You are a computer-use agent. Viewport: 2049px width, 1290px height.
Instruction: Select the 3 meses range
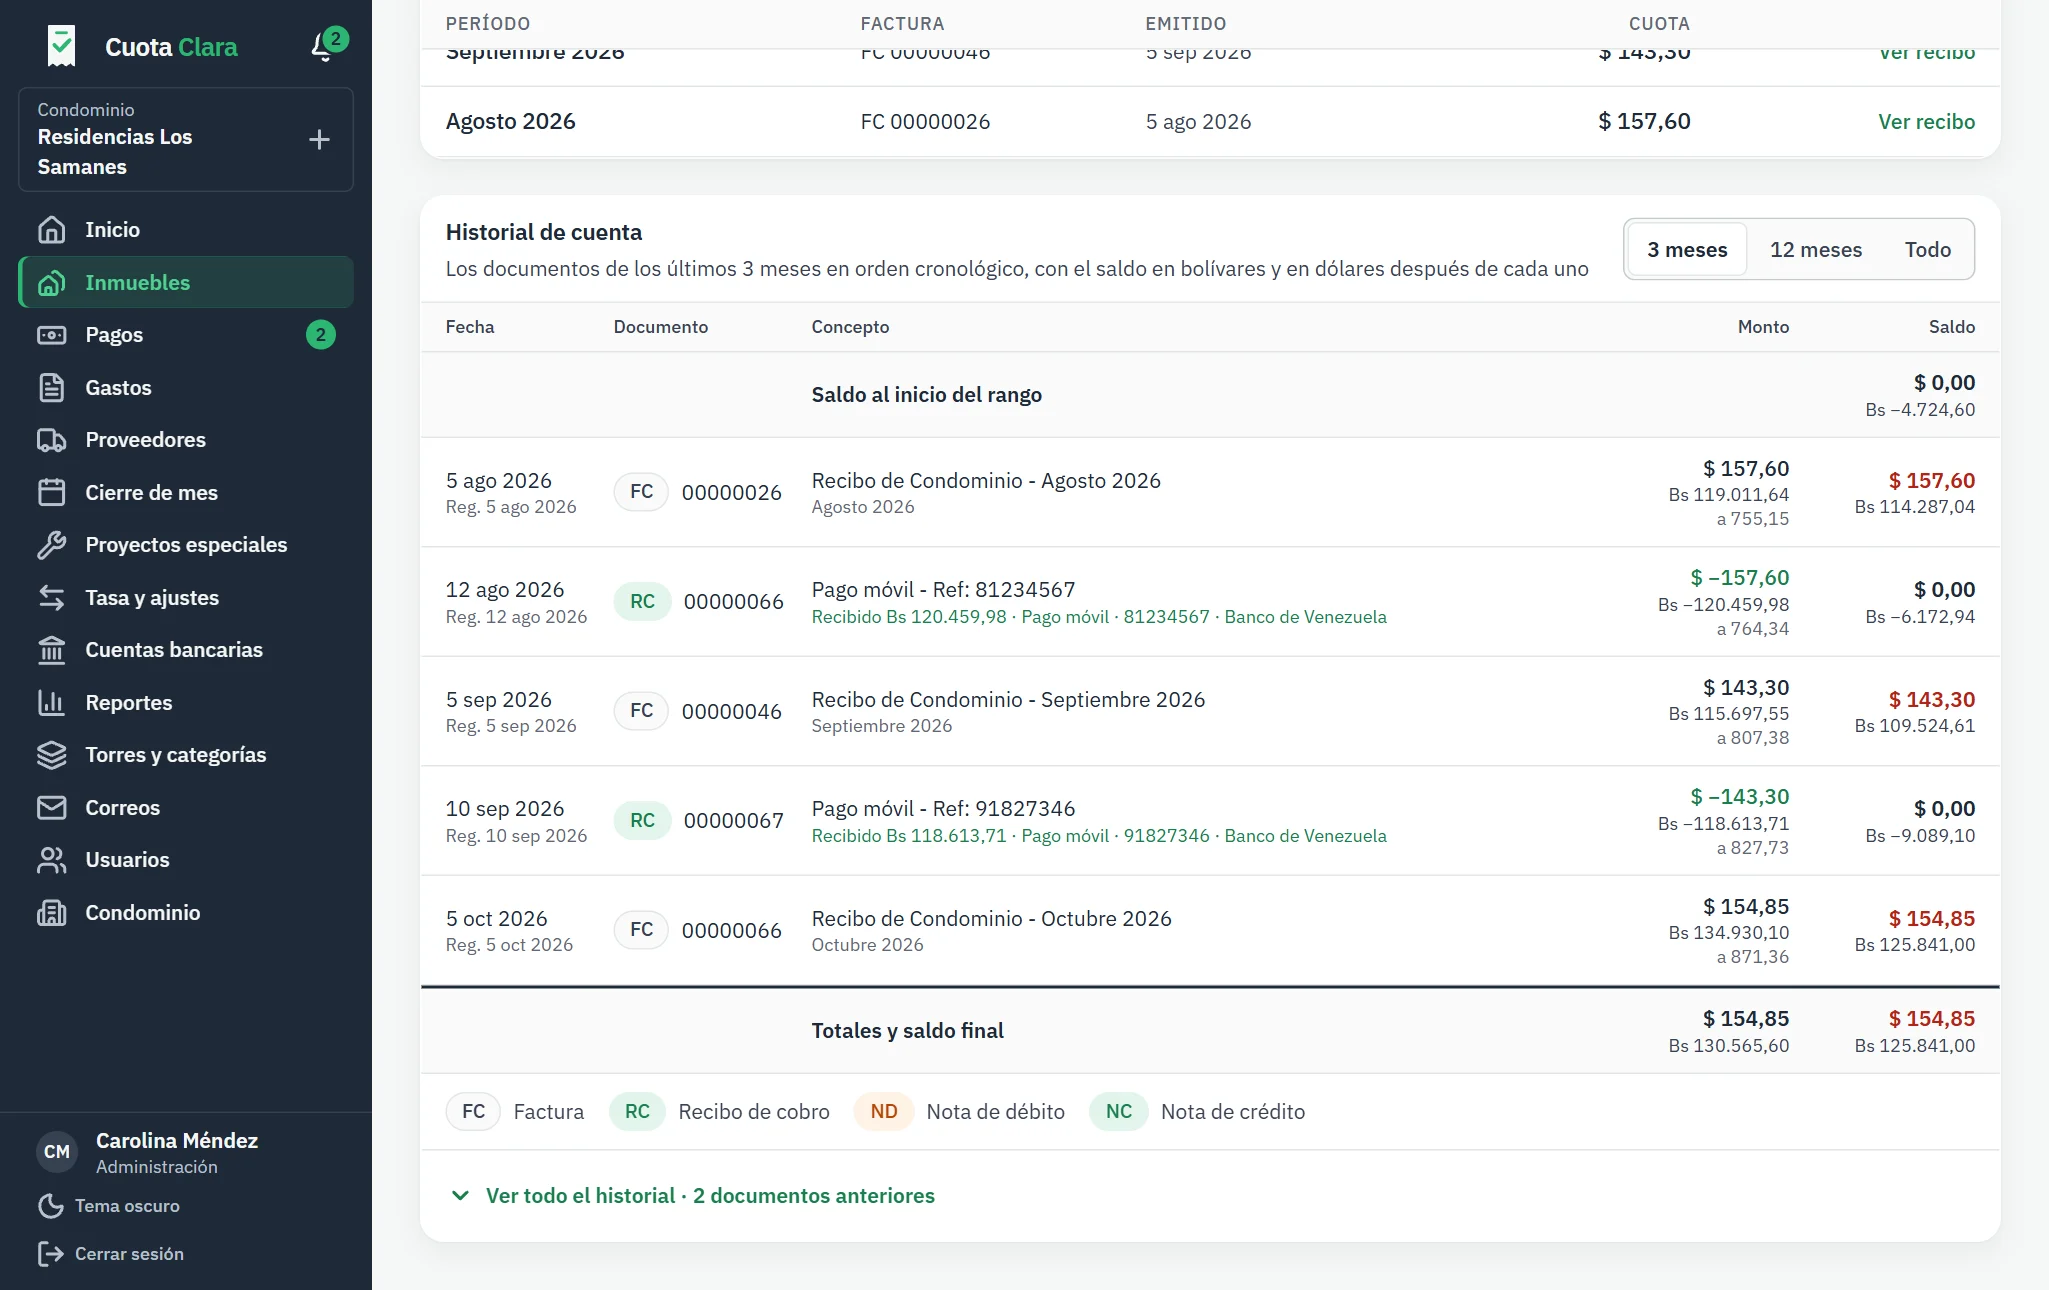1687,249
